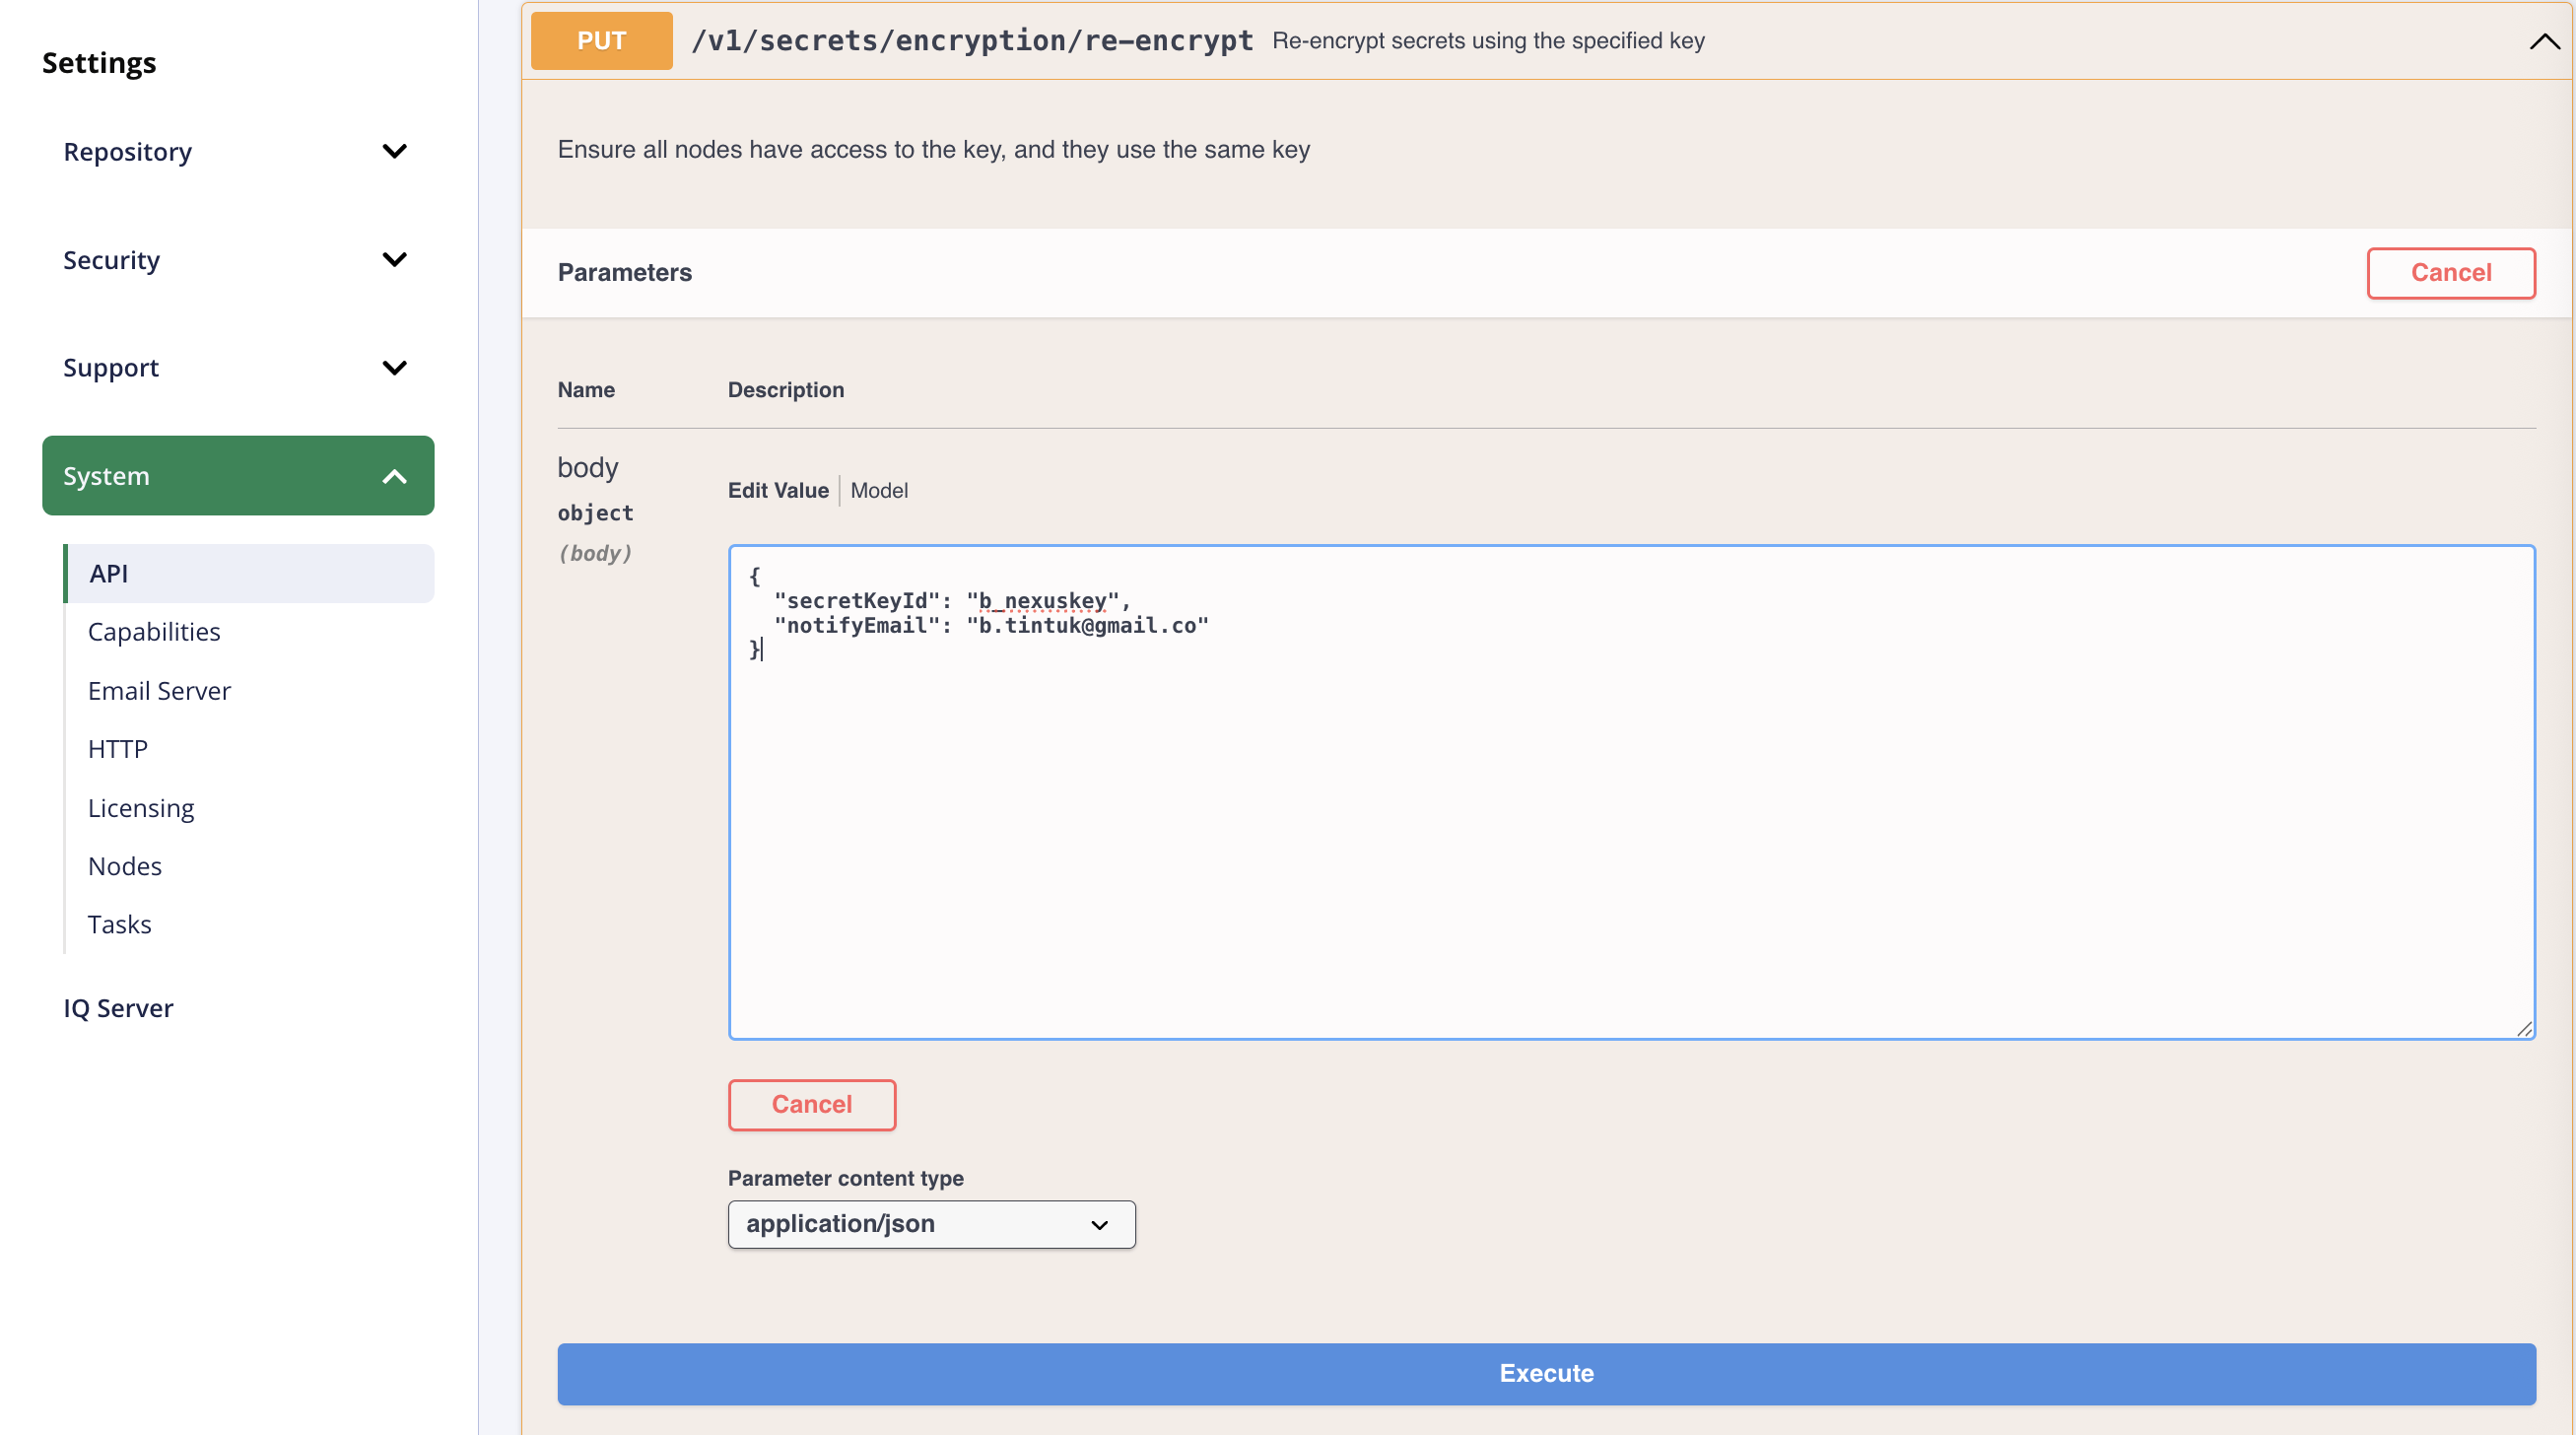Cancel the body edit below textarea
The height and width of the screenshot is (1435, 2576).
pyautogui.click(x=811, y=1104)
